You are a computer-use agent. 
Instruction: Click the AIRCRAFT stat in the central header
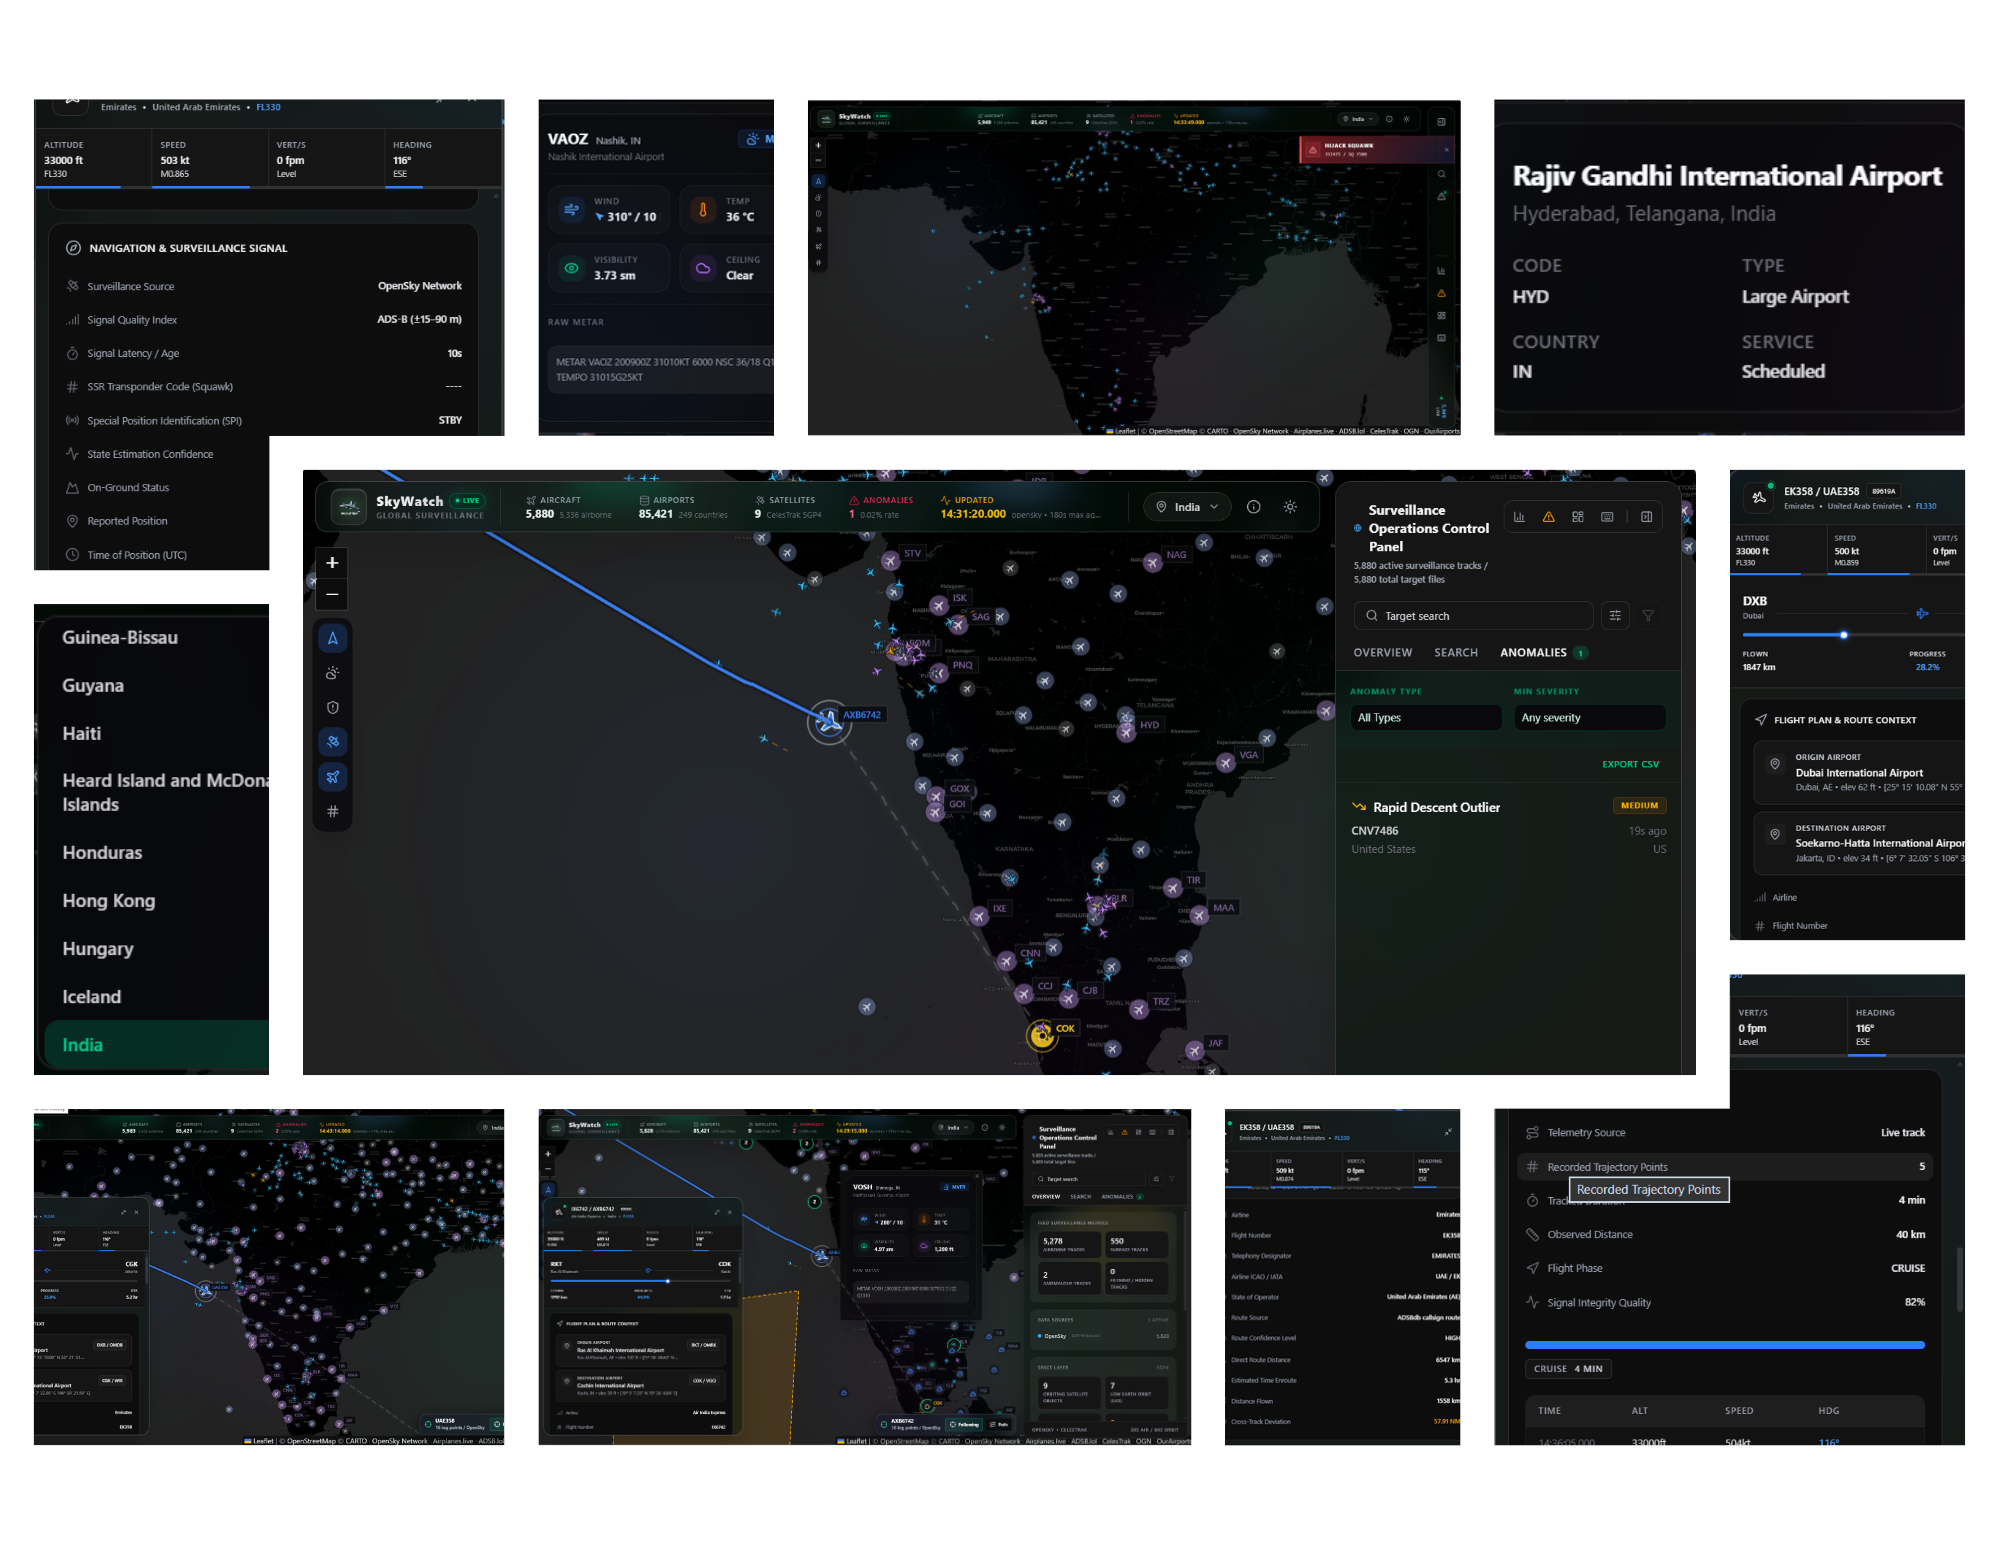coord(568,507)
